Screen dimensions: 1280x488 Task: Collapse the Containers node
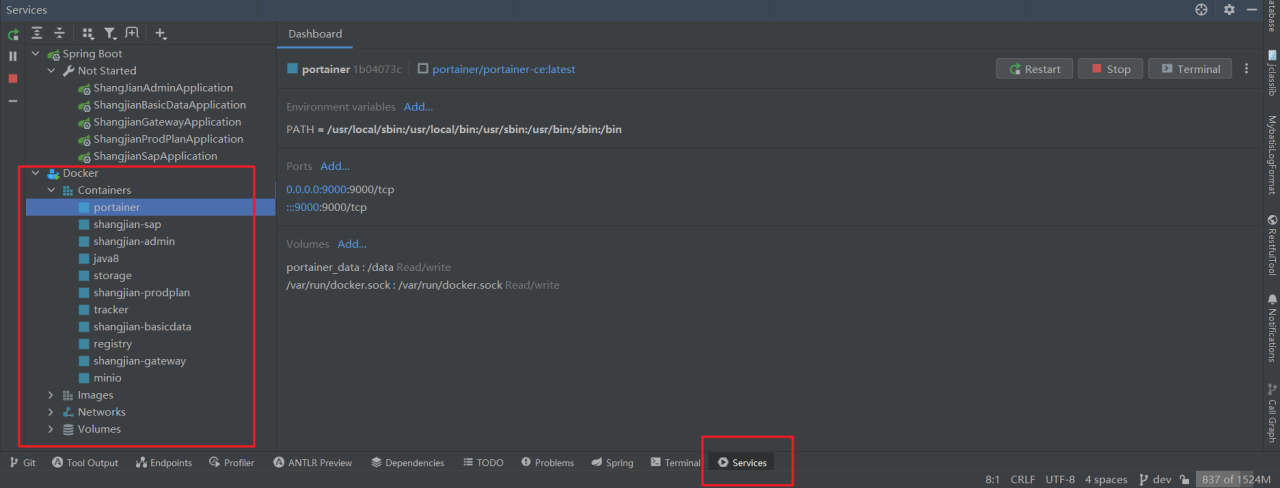[51, 190]
